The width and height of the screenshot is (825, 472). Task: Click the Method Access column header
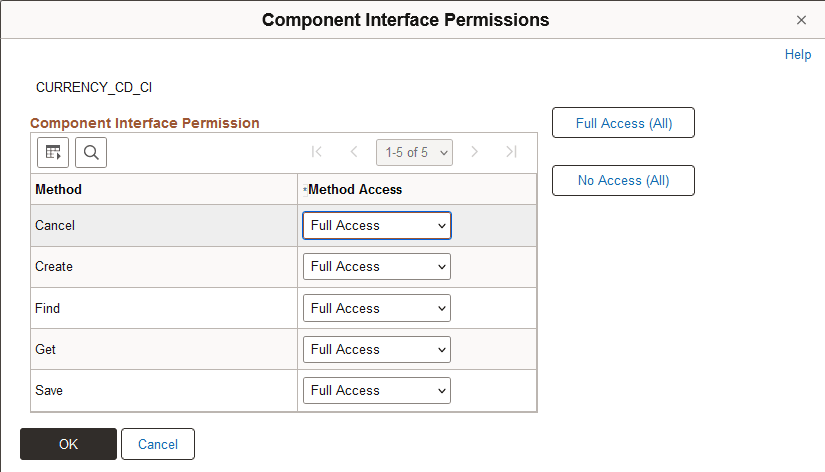tap(355, 189)
